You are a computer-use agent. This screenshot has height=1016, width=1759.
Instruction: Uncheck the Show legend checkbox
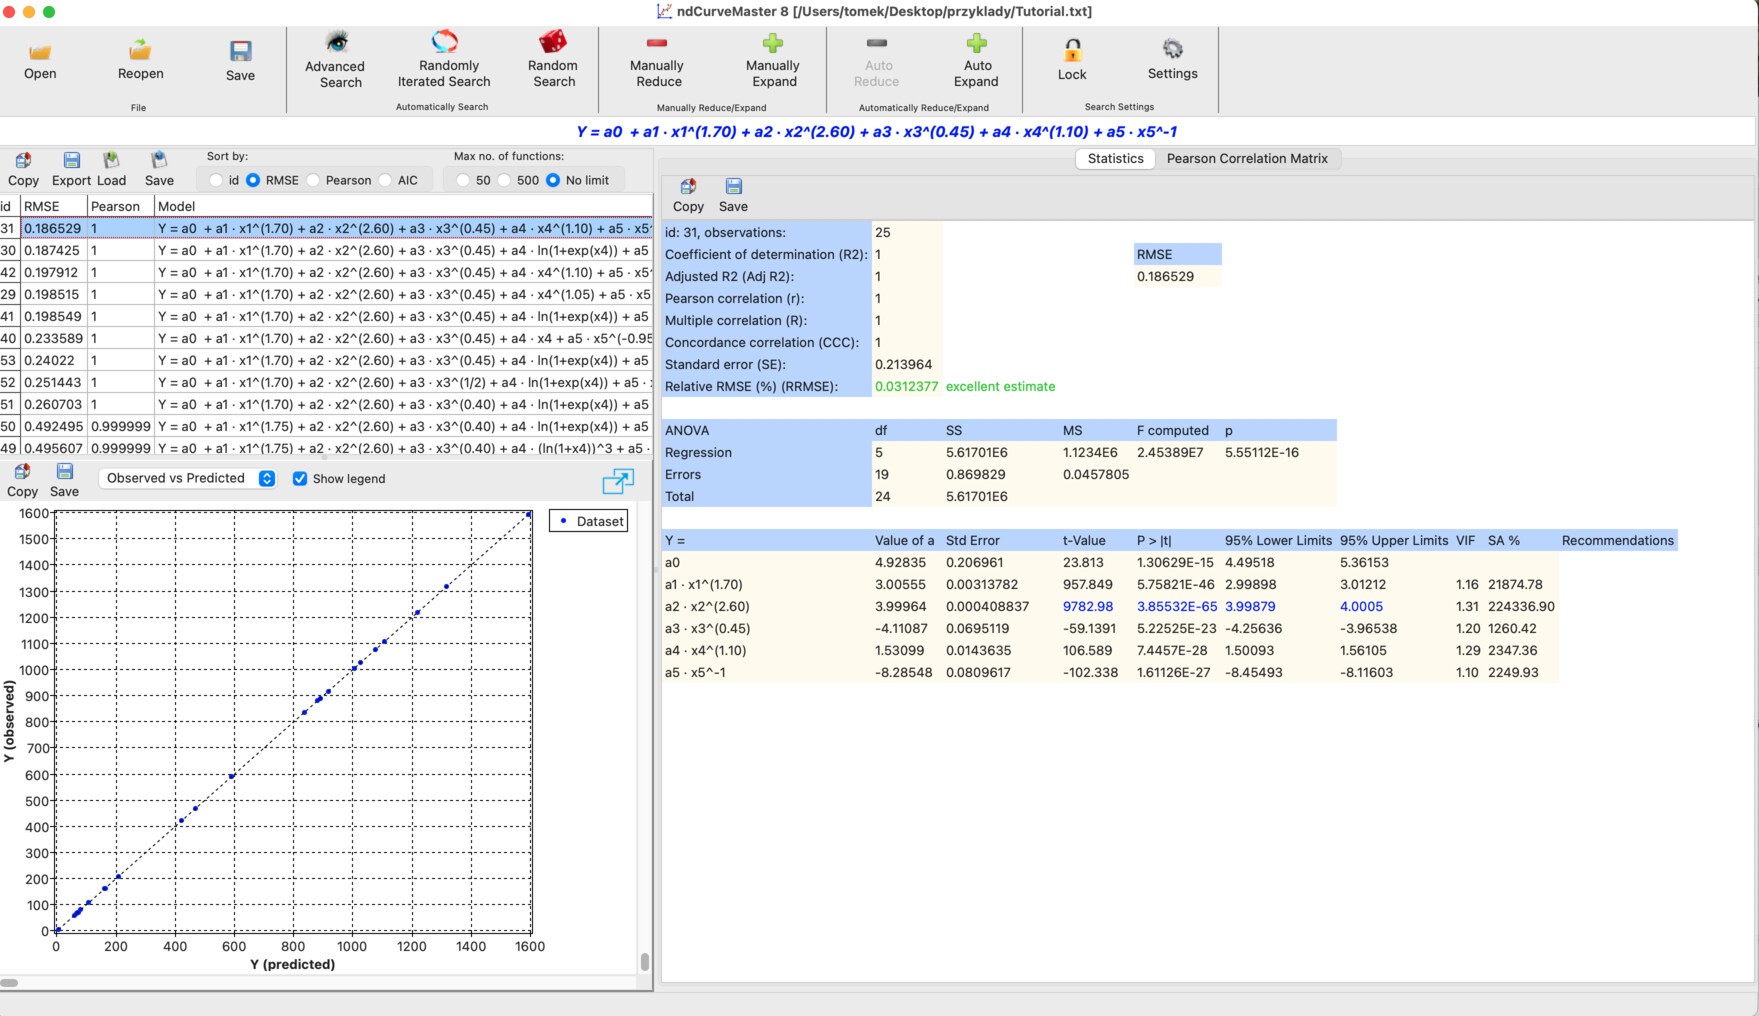point(300,479)
